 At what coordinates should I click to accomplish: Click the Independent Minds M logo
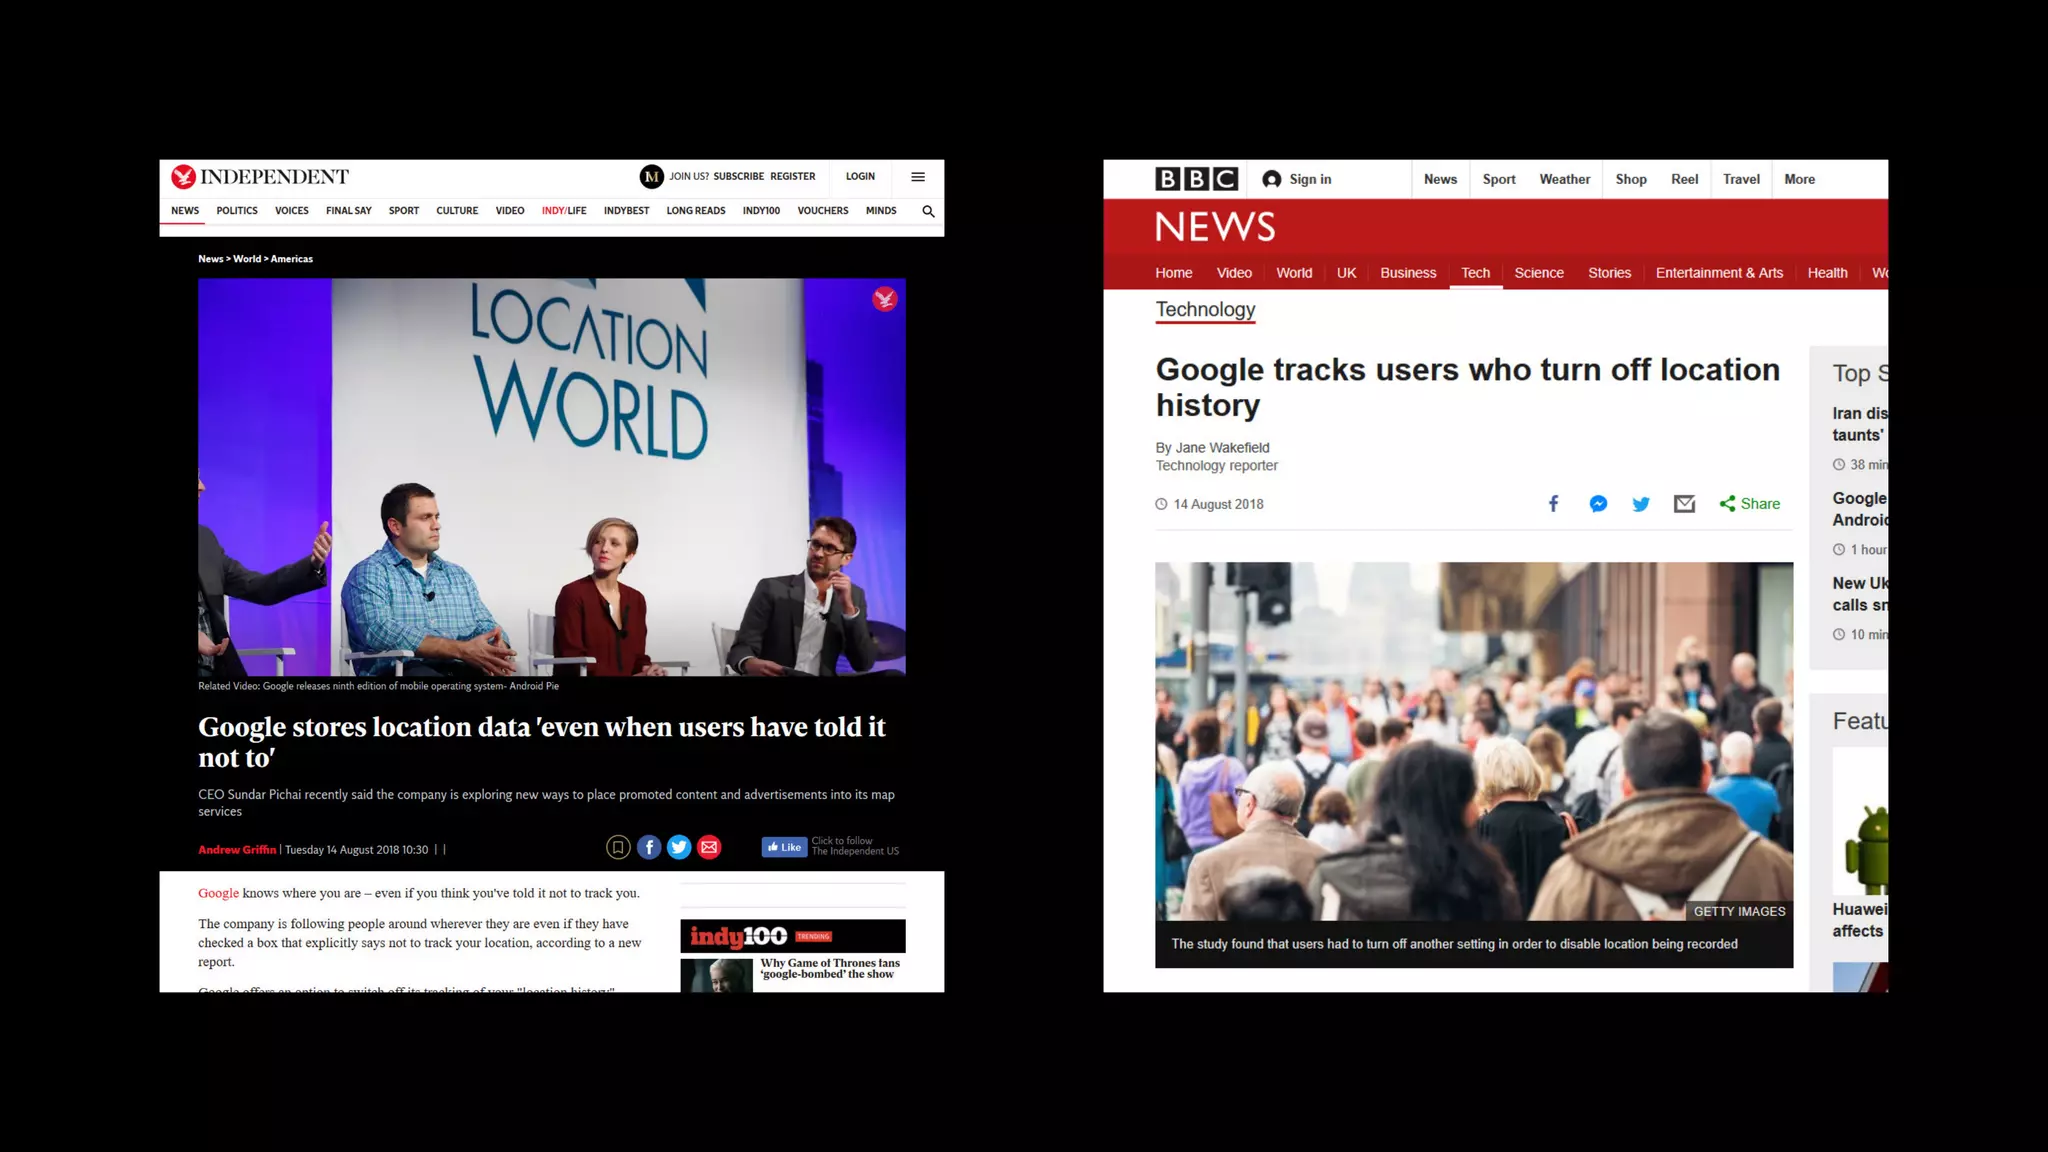point(651,177)
